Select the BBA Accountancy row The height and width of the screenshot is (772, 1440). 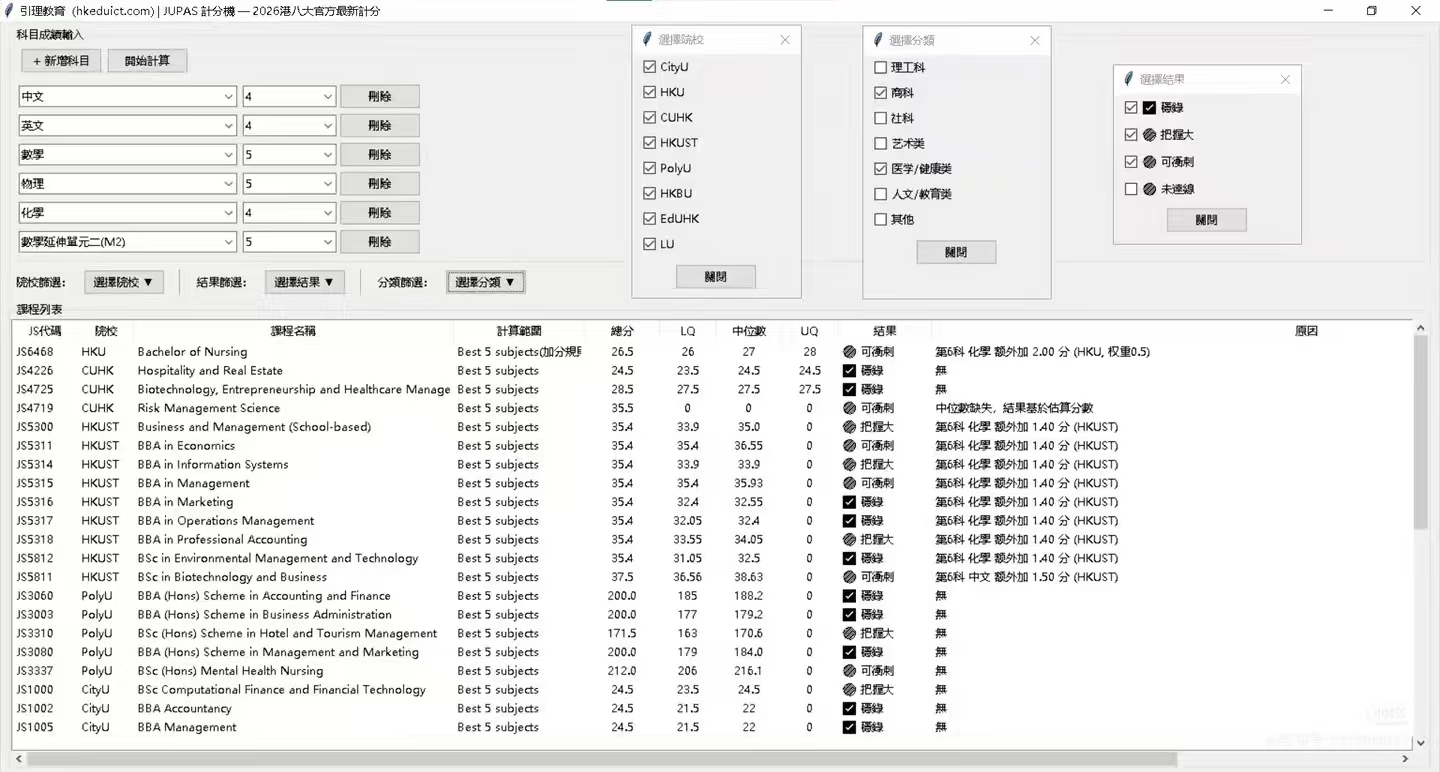tap(713, 709)
